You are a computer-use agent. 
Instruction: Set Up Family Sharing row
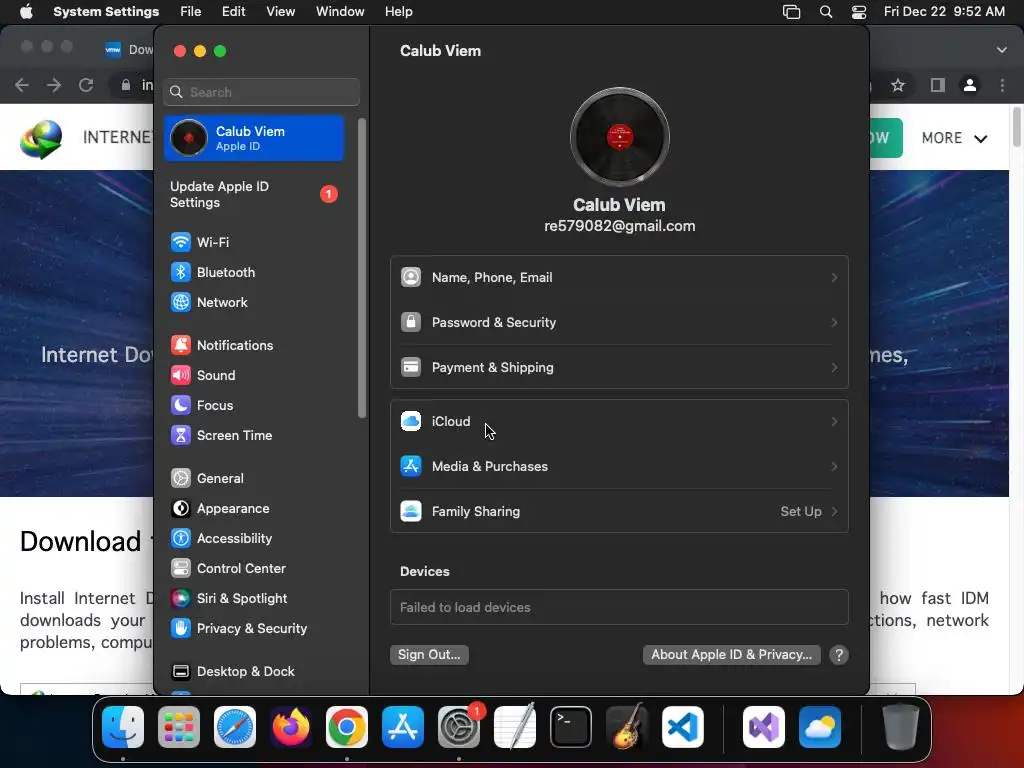click(x=619, y=512)
